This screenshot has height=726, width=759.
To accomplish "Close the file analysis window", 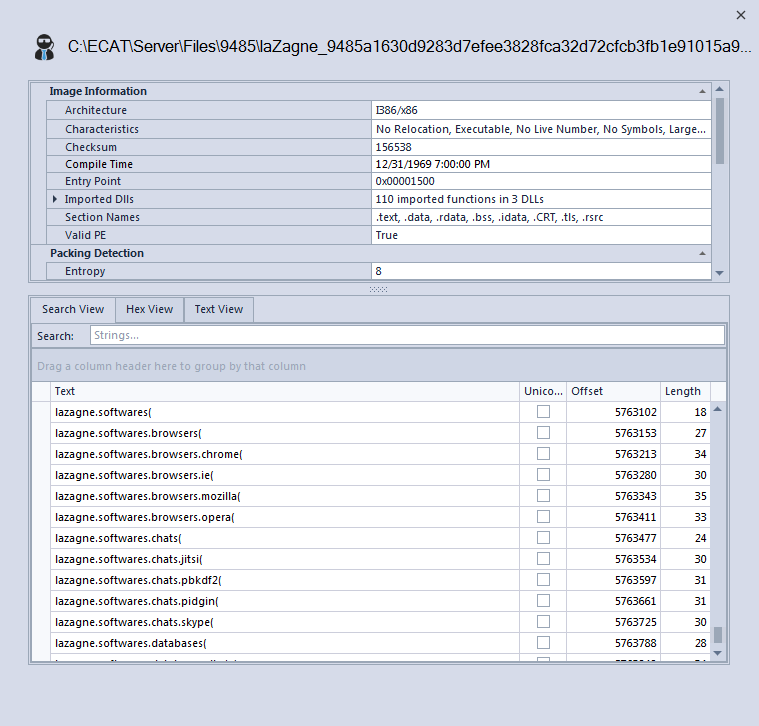I will click(x=740, y=15).
